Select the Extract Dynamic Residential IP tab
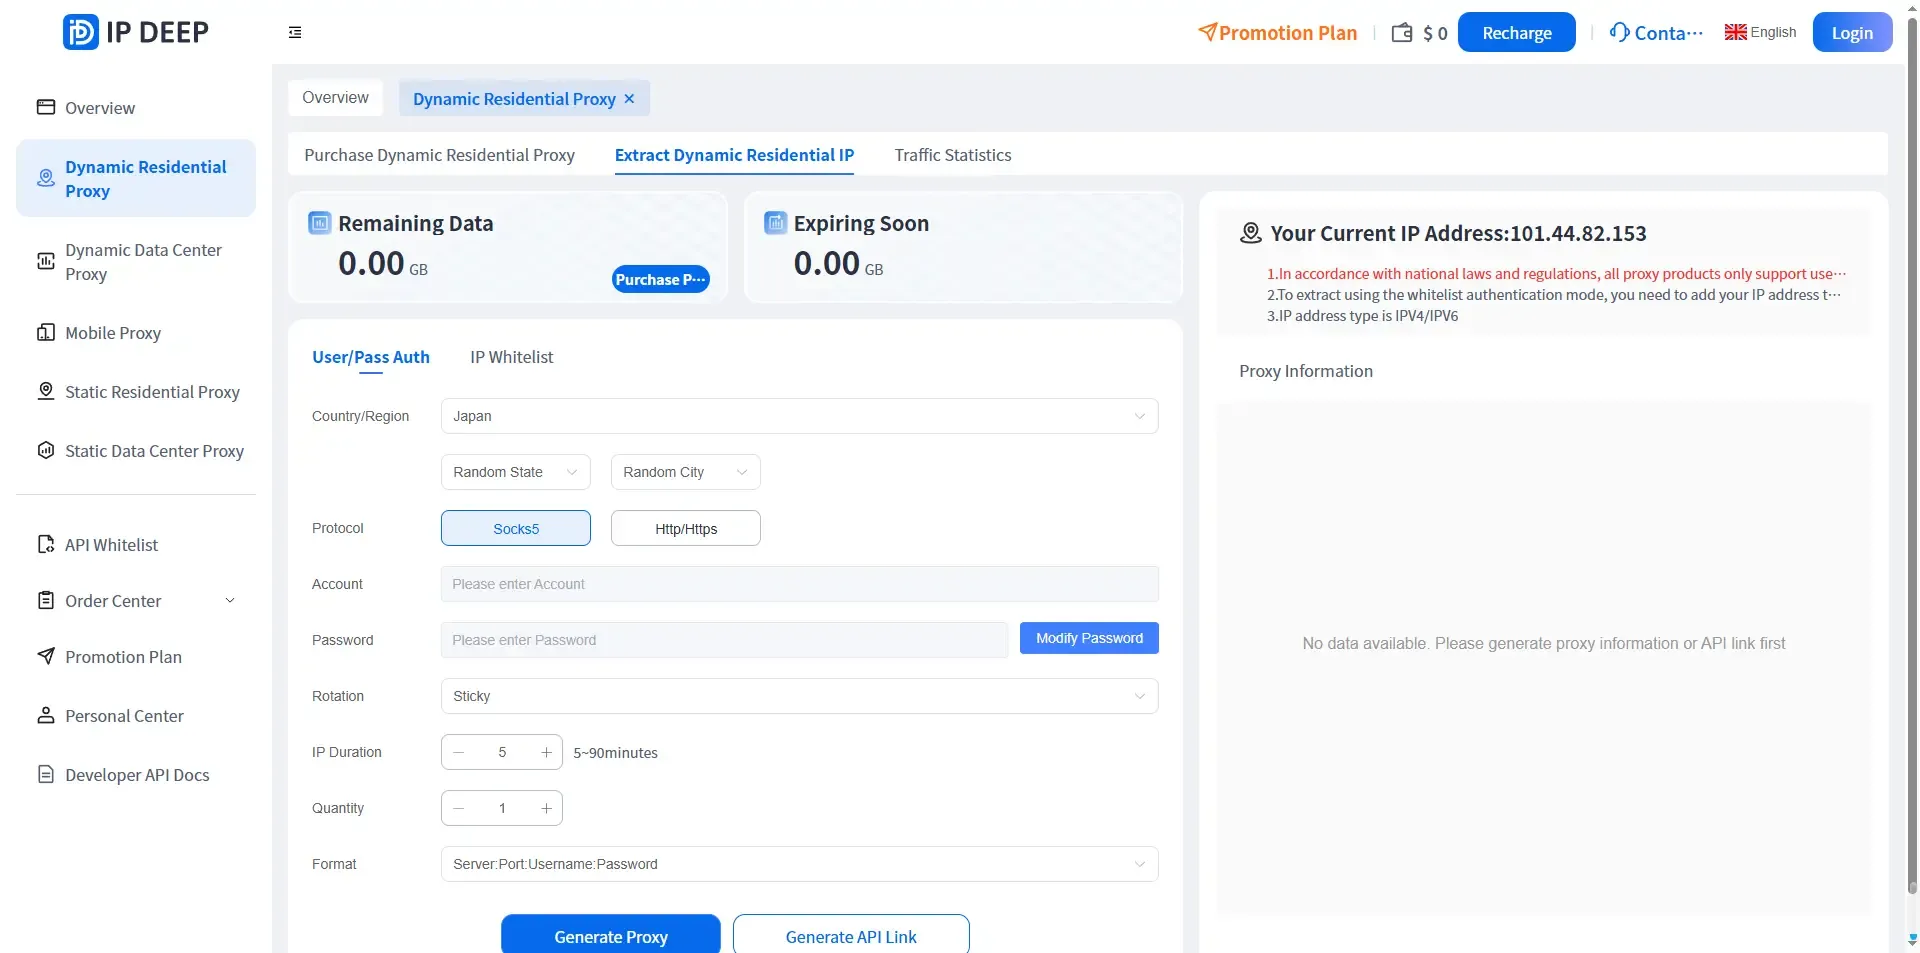The width and height of the screenshot is (1920, 953). (x=734, y=155)
